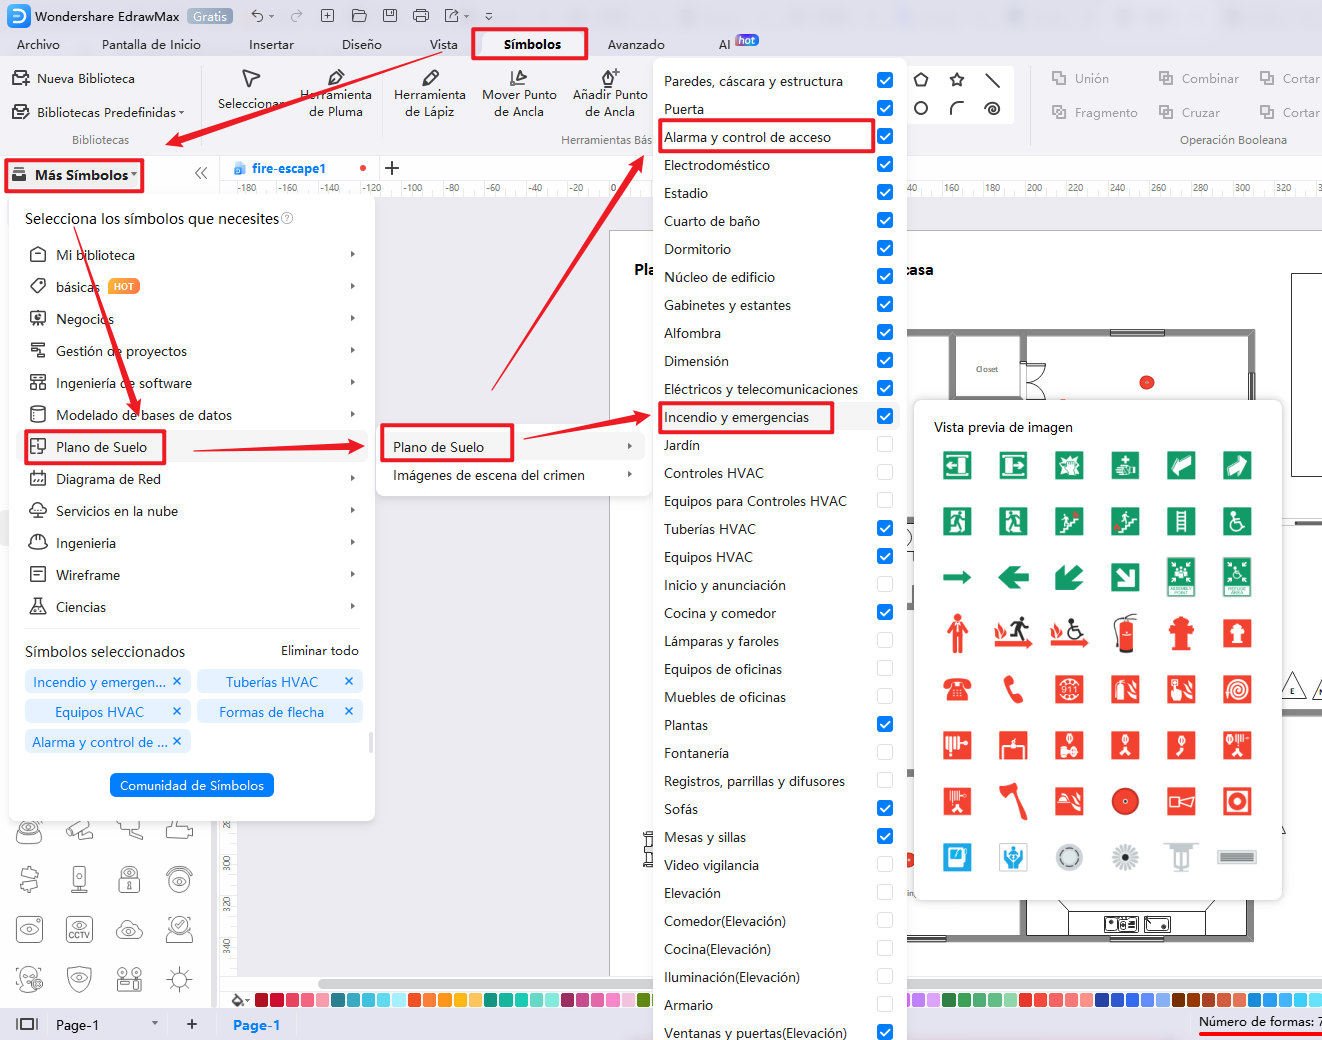
Task: Select the Herramienta de Pluma tool
Action: [336, 94]
